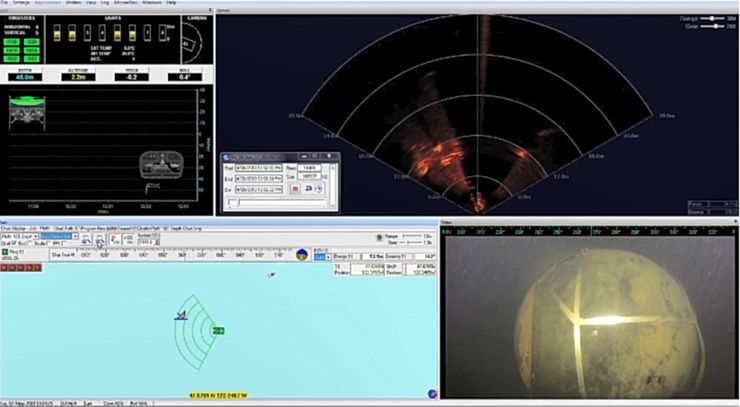Click the Start time field in playback dialog

(x=257, y=165)
